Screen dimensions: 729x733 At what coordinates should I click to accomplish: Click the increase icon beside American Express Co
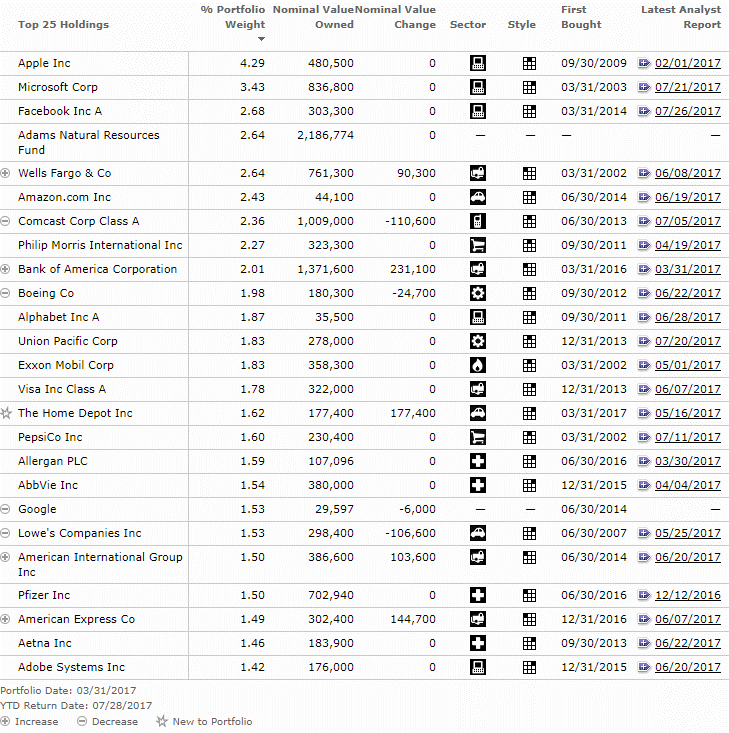click(x=5, y=619)
